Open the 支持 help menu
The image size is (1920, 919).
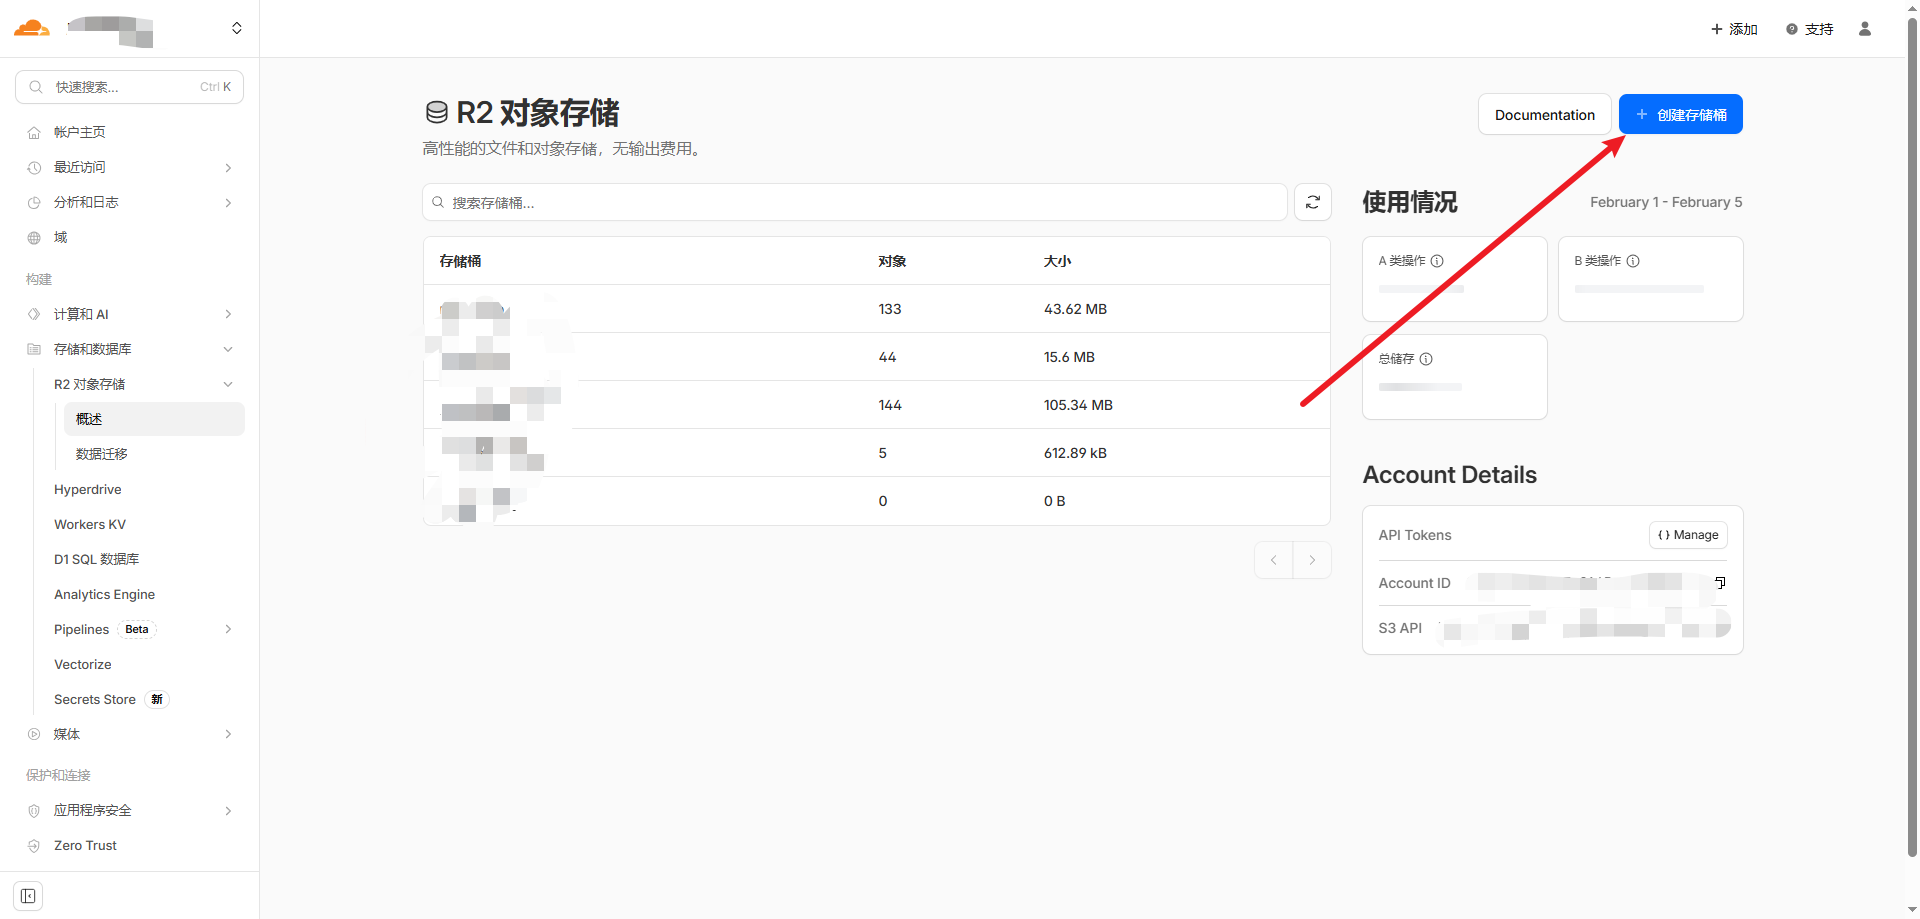tap(1810, 29)
